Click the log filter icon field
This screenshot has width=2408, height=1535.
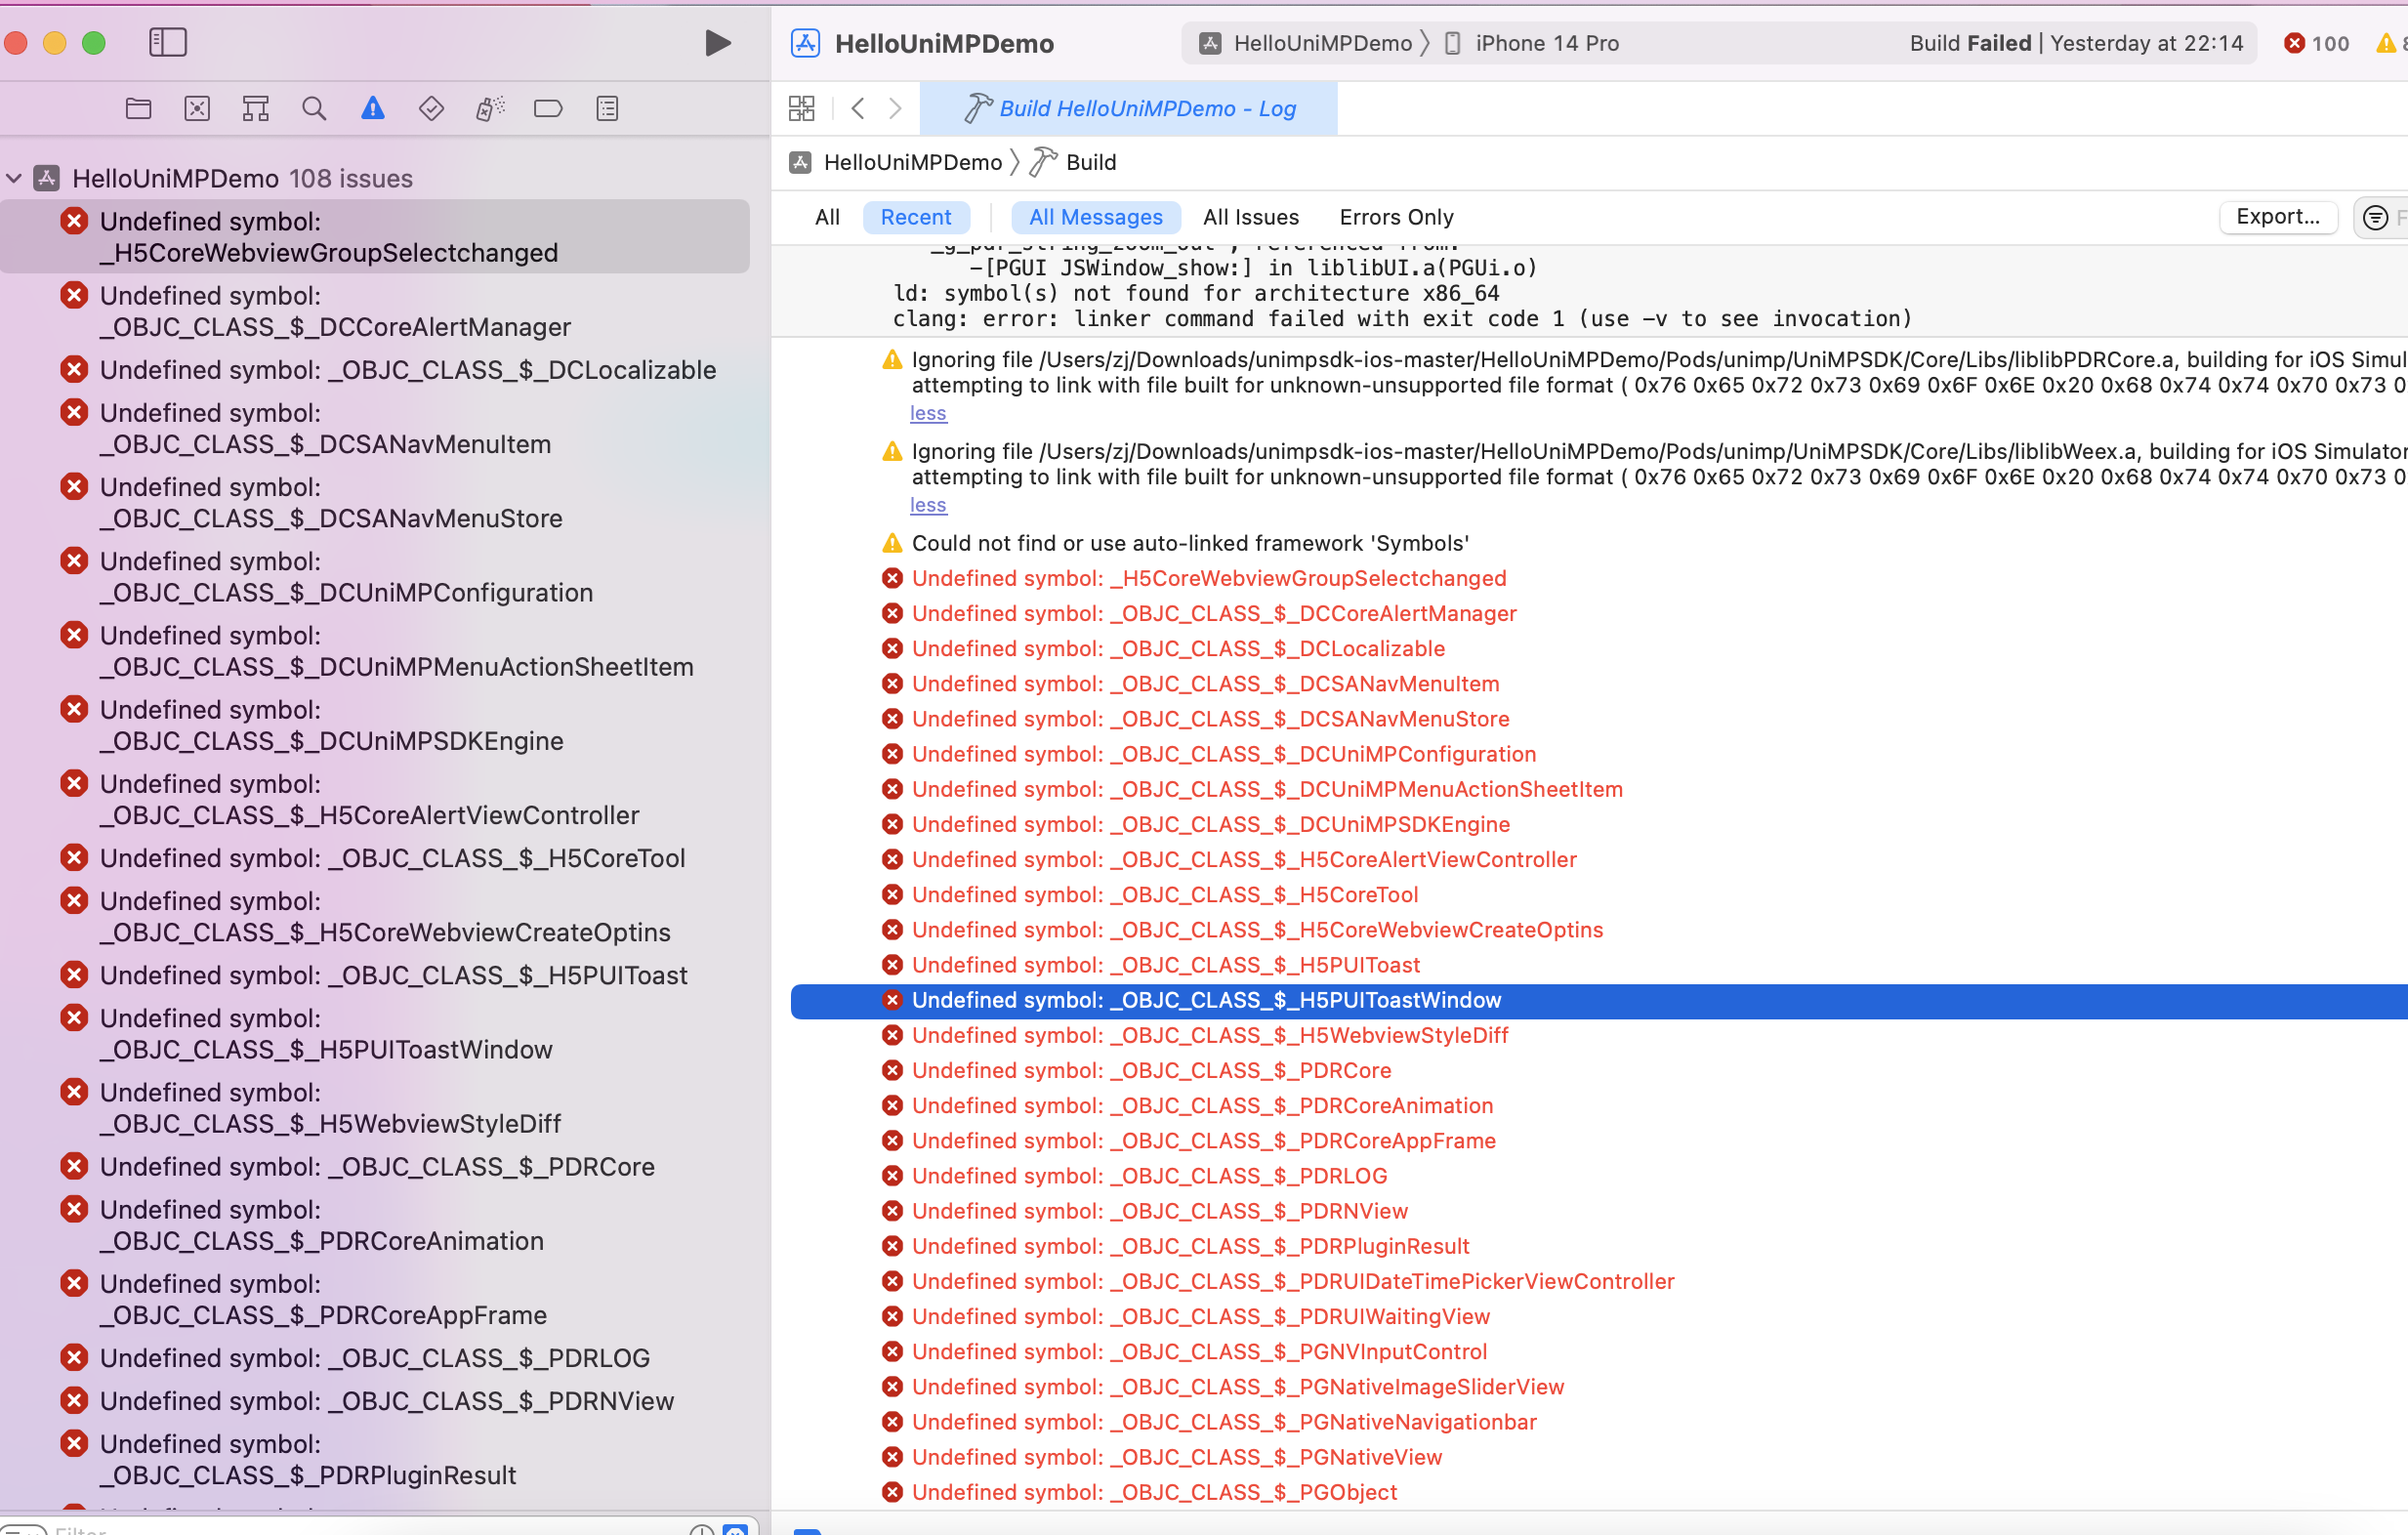pyautogui.click(x=2381, y=217)
